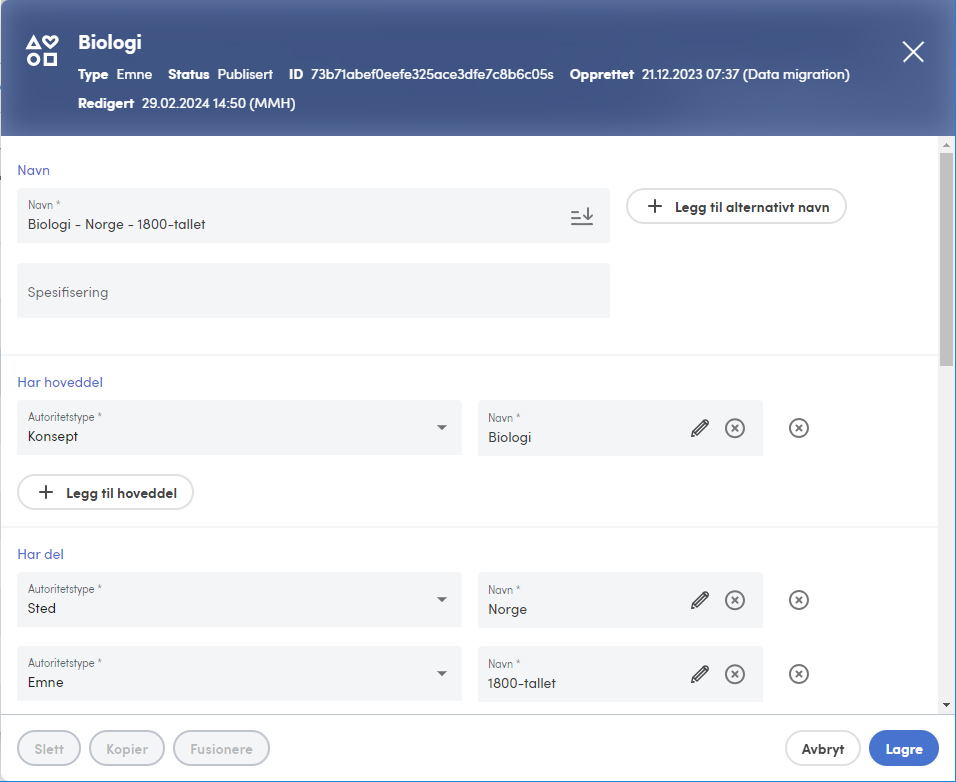
Task: Click the Biologi name field under Har hoveddel
Action: coord(620,428)
